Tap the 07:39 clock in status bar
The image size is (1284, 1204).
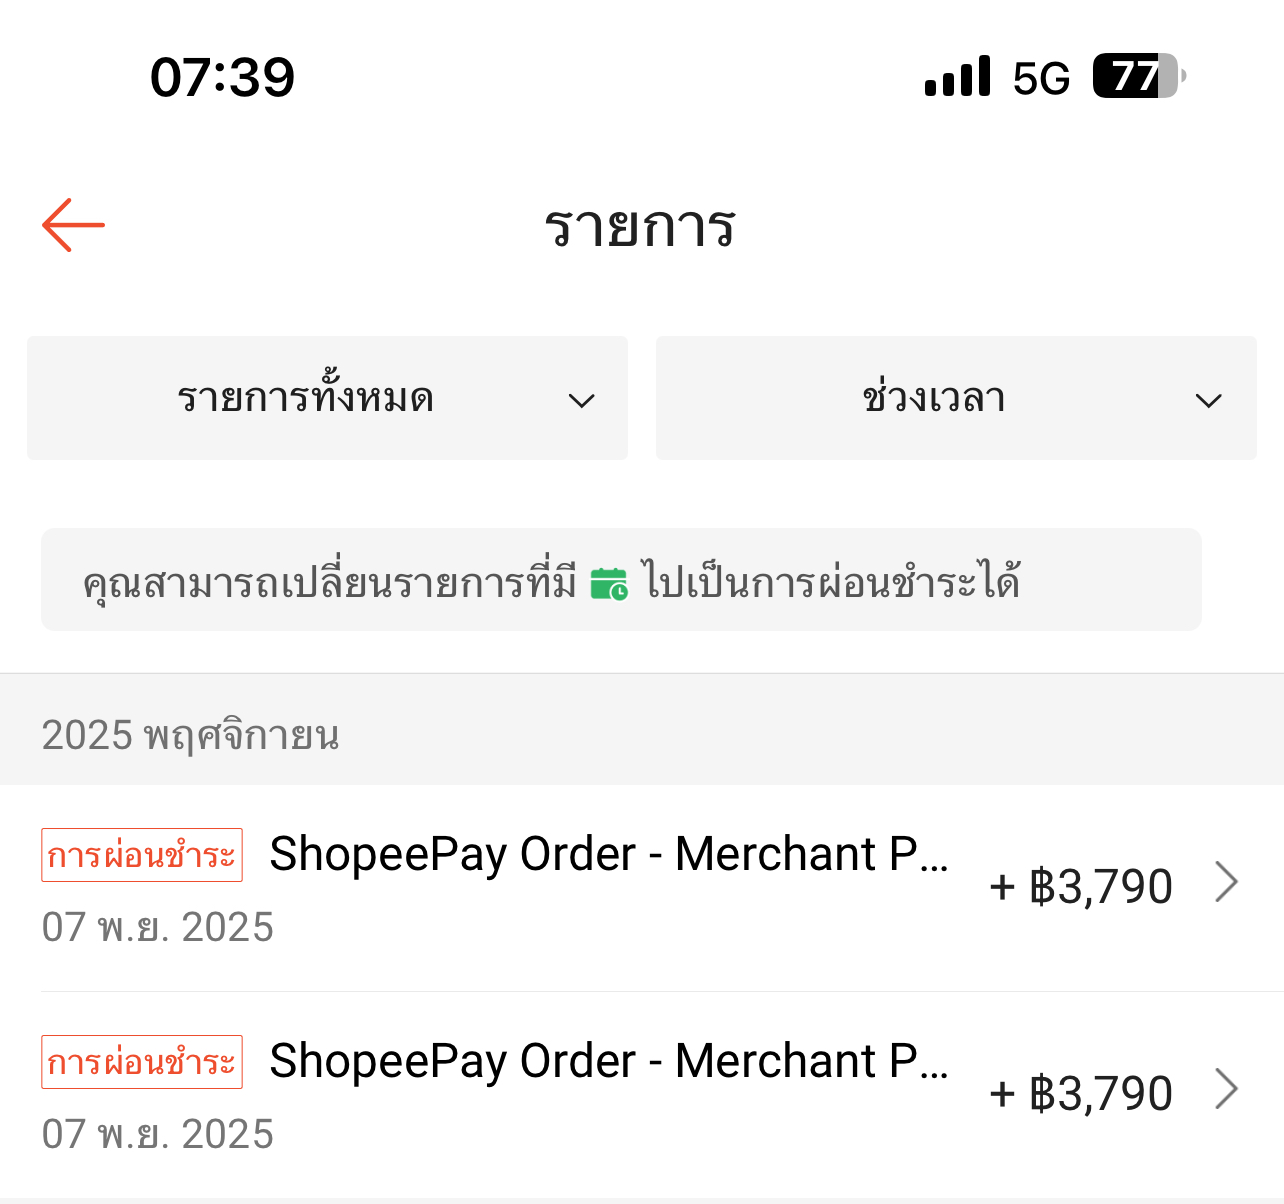(x=222, y=77)
